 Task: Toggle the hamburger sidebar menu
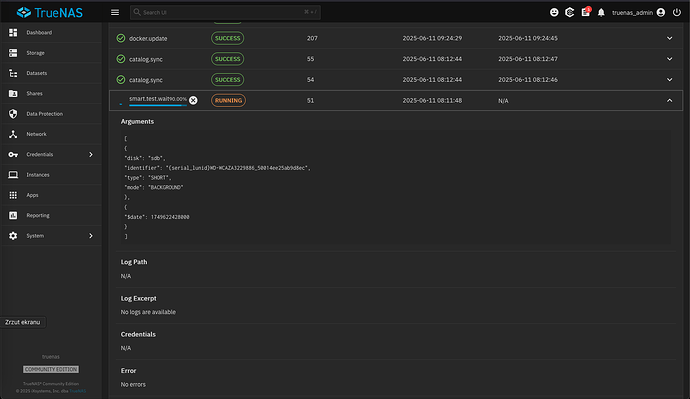point(115,12)
